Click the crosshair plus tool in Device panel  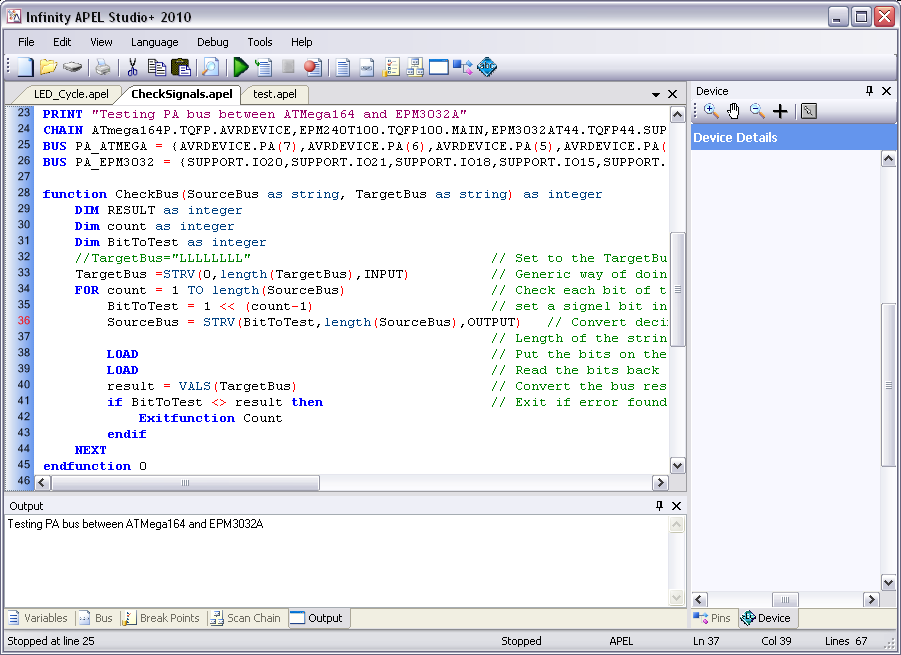click(781, 111)
